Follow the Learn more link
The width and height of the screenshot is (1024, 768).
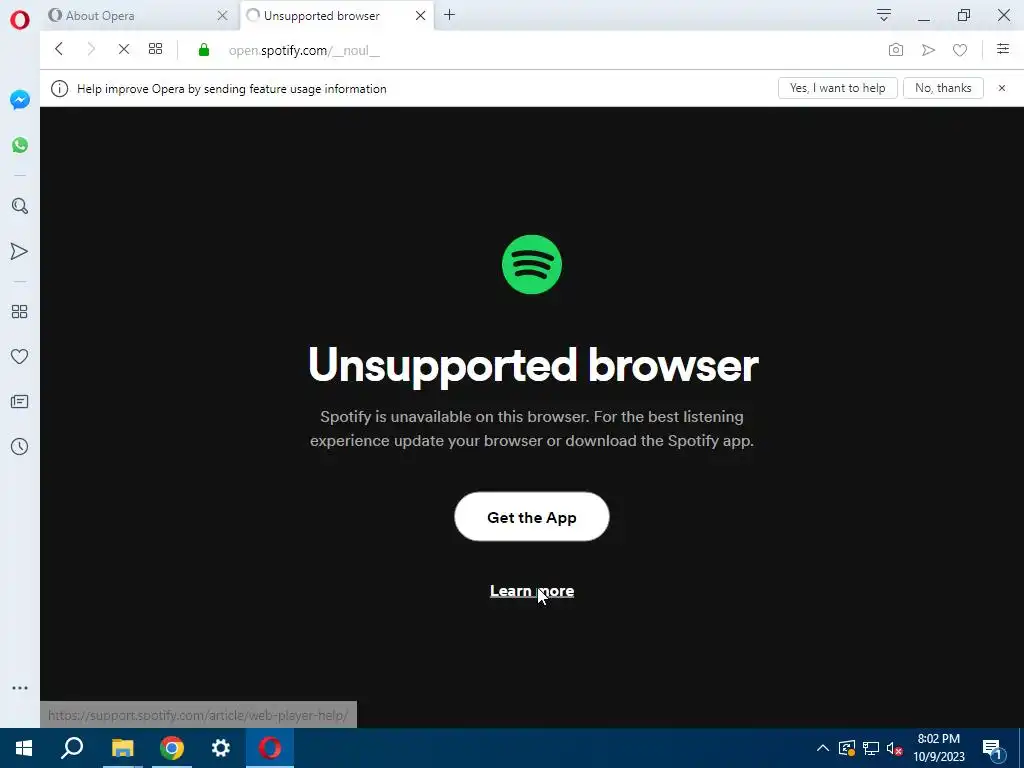[x=532, y=591]
